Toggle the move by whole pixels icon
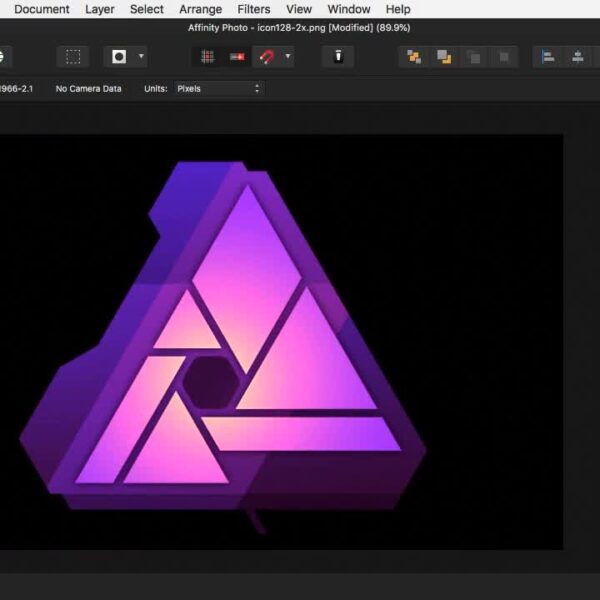Image resolution: width=600 pixels, height=600 pixels. [238, 57]
